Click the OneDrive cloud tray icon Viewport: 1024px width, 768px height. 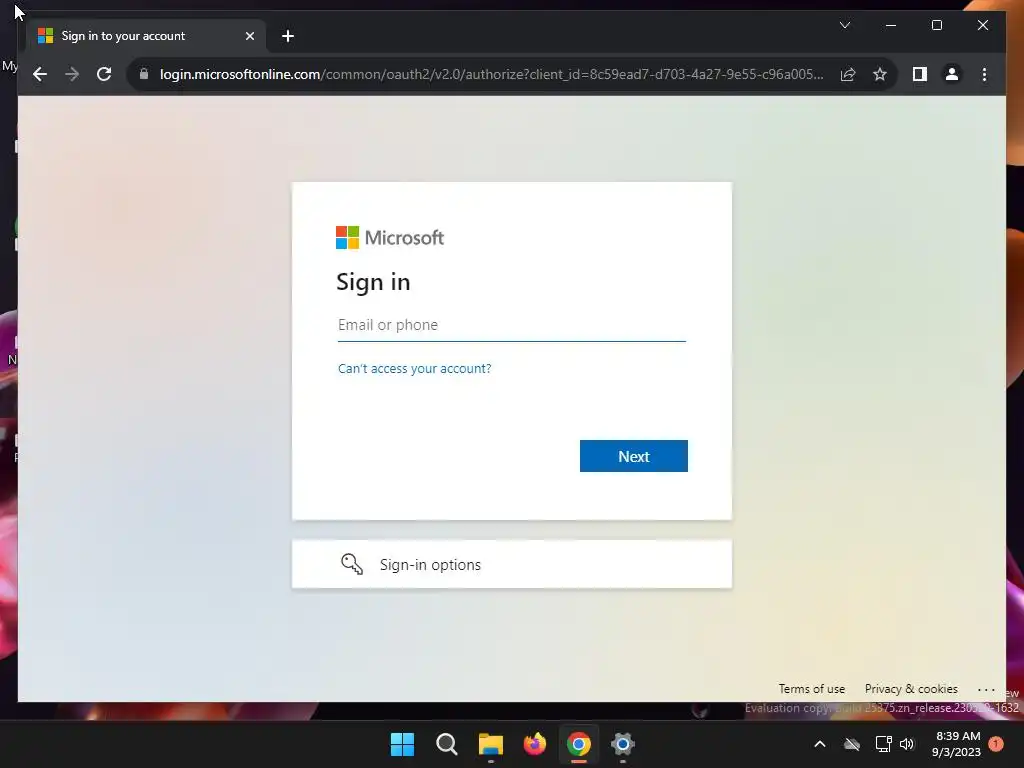point(852,744)
